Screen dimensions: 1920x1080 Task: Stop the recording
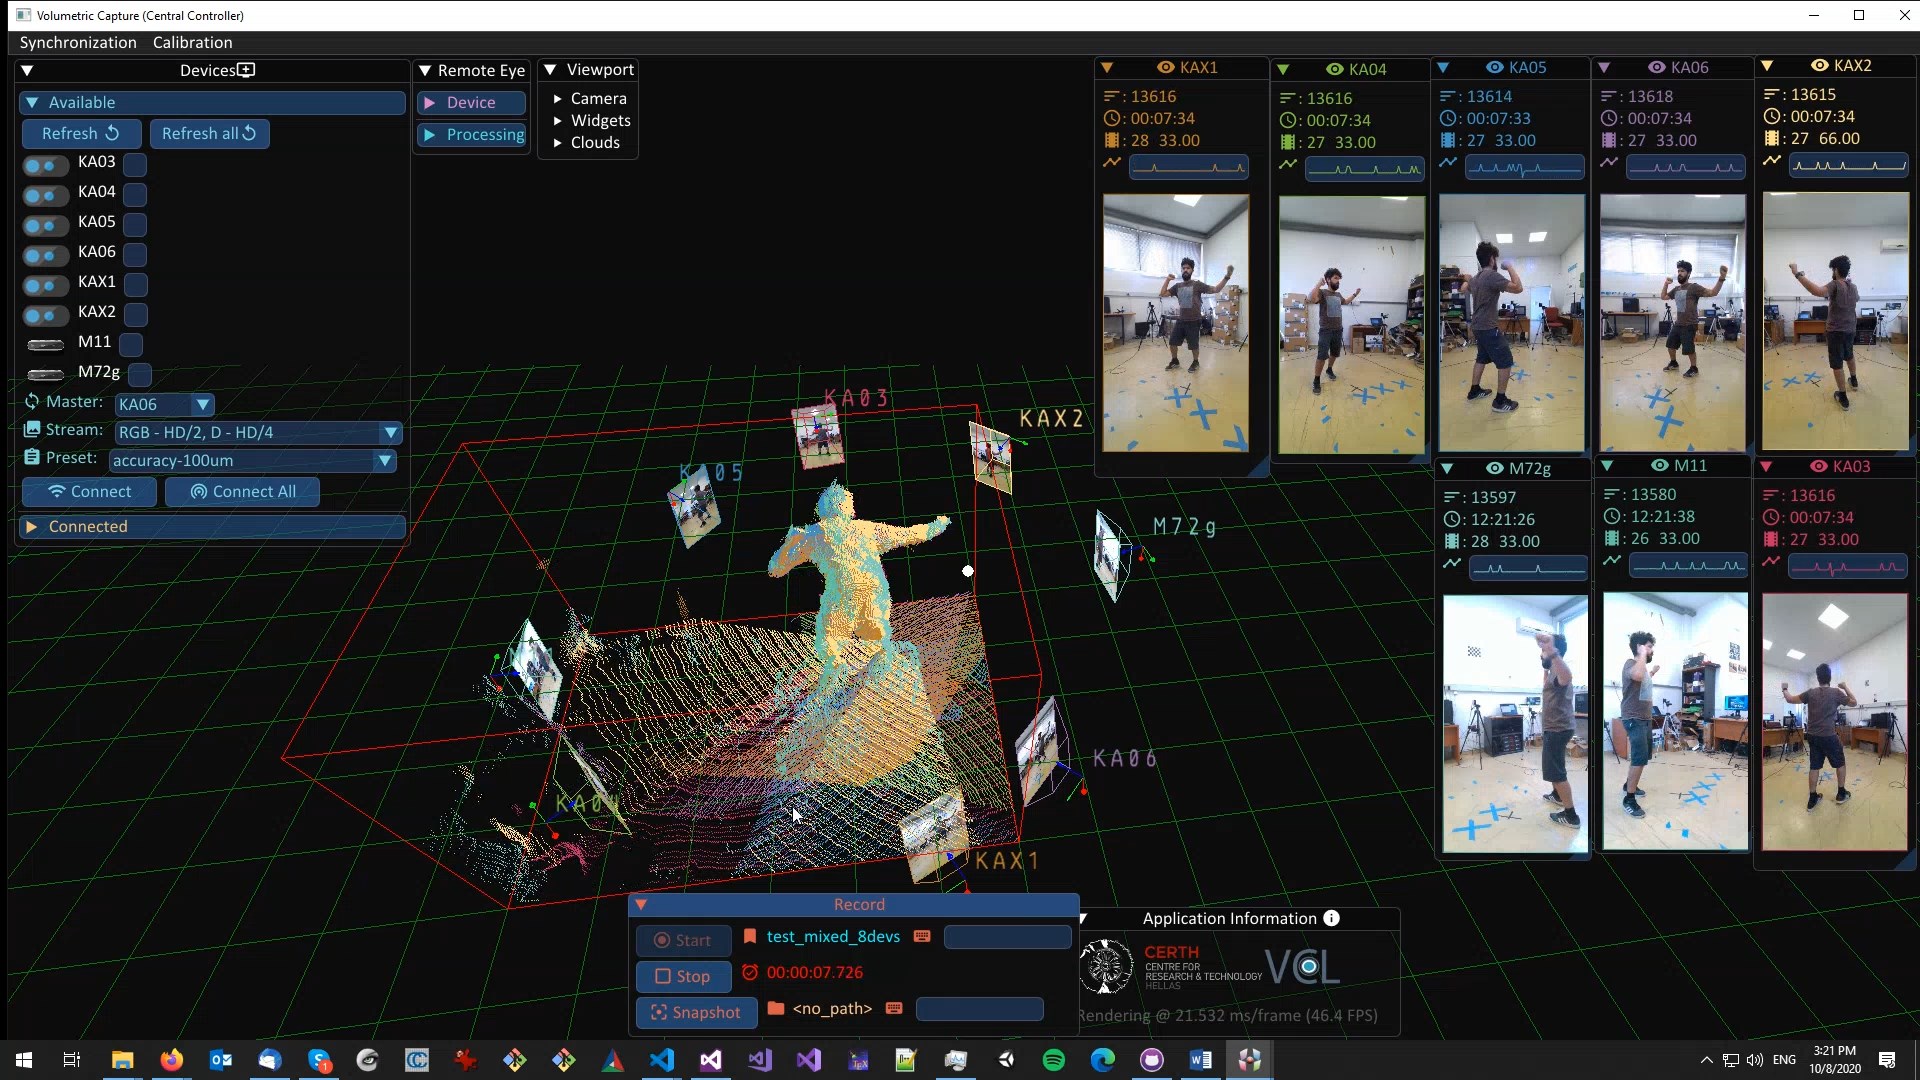[683, 976]
